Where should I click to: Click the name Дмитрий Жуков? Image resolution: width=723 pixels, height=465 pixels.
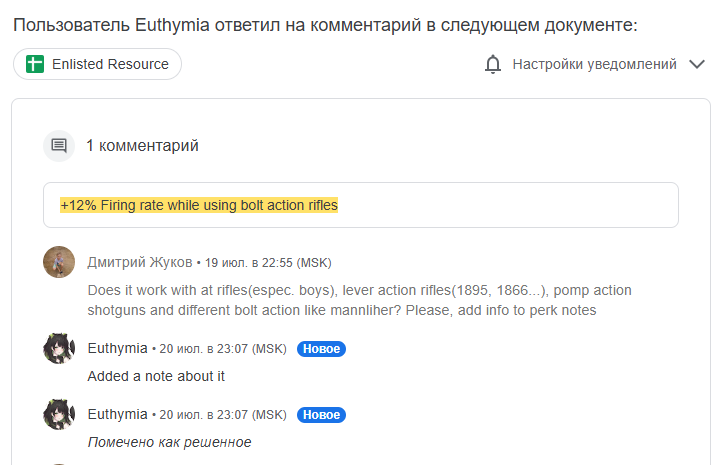click(140, 262)
